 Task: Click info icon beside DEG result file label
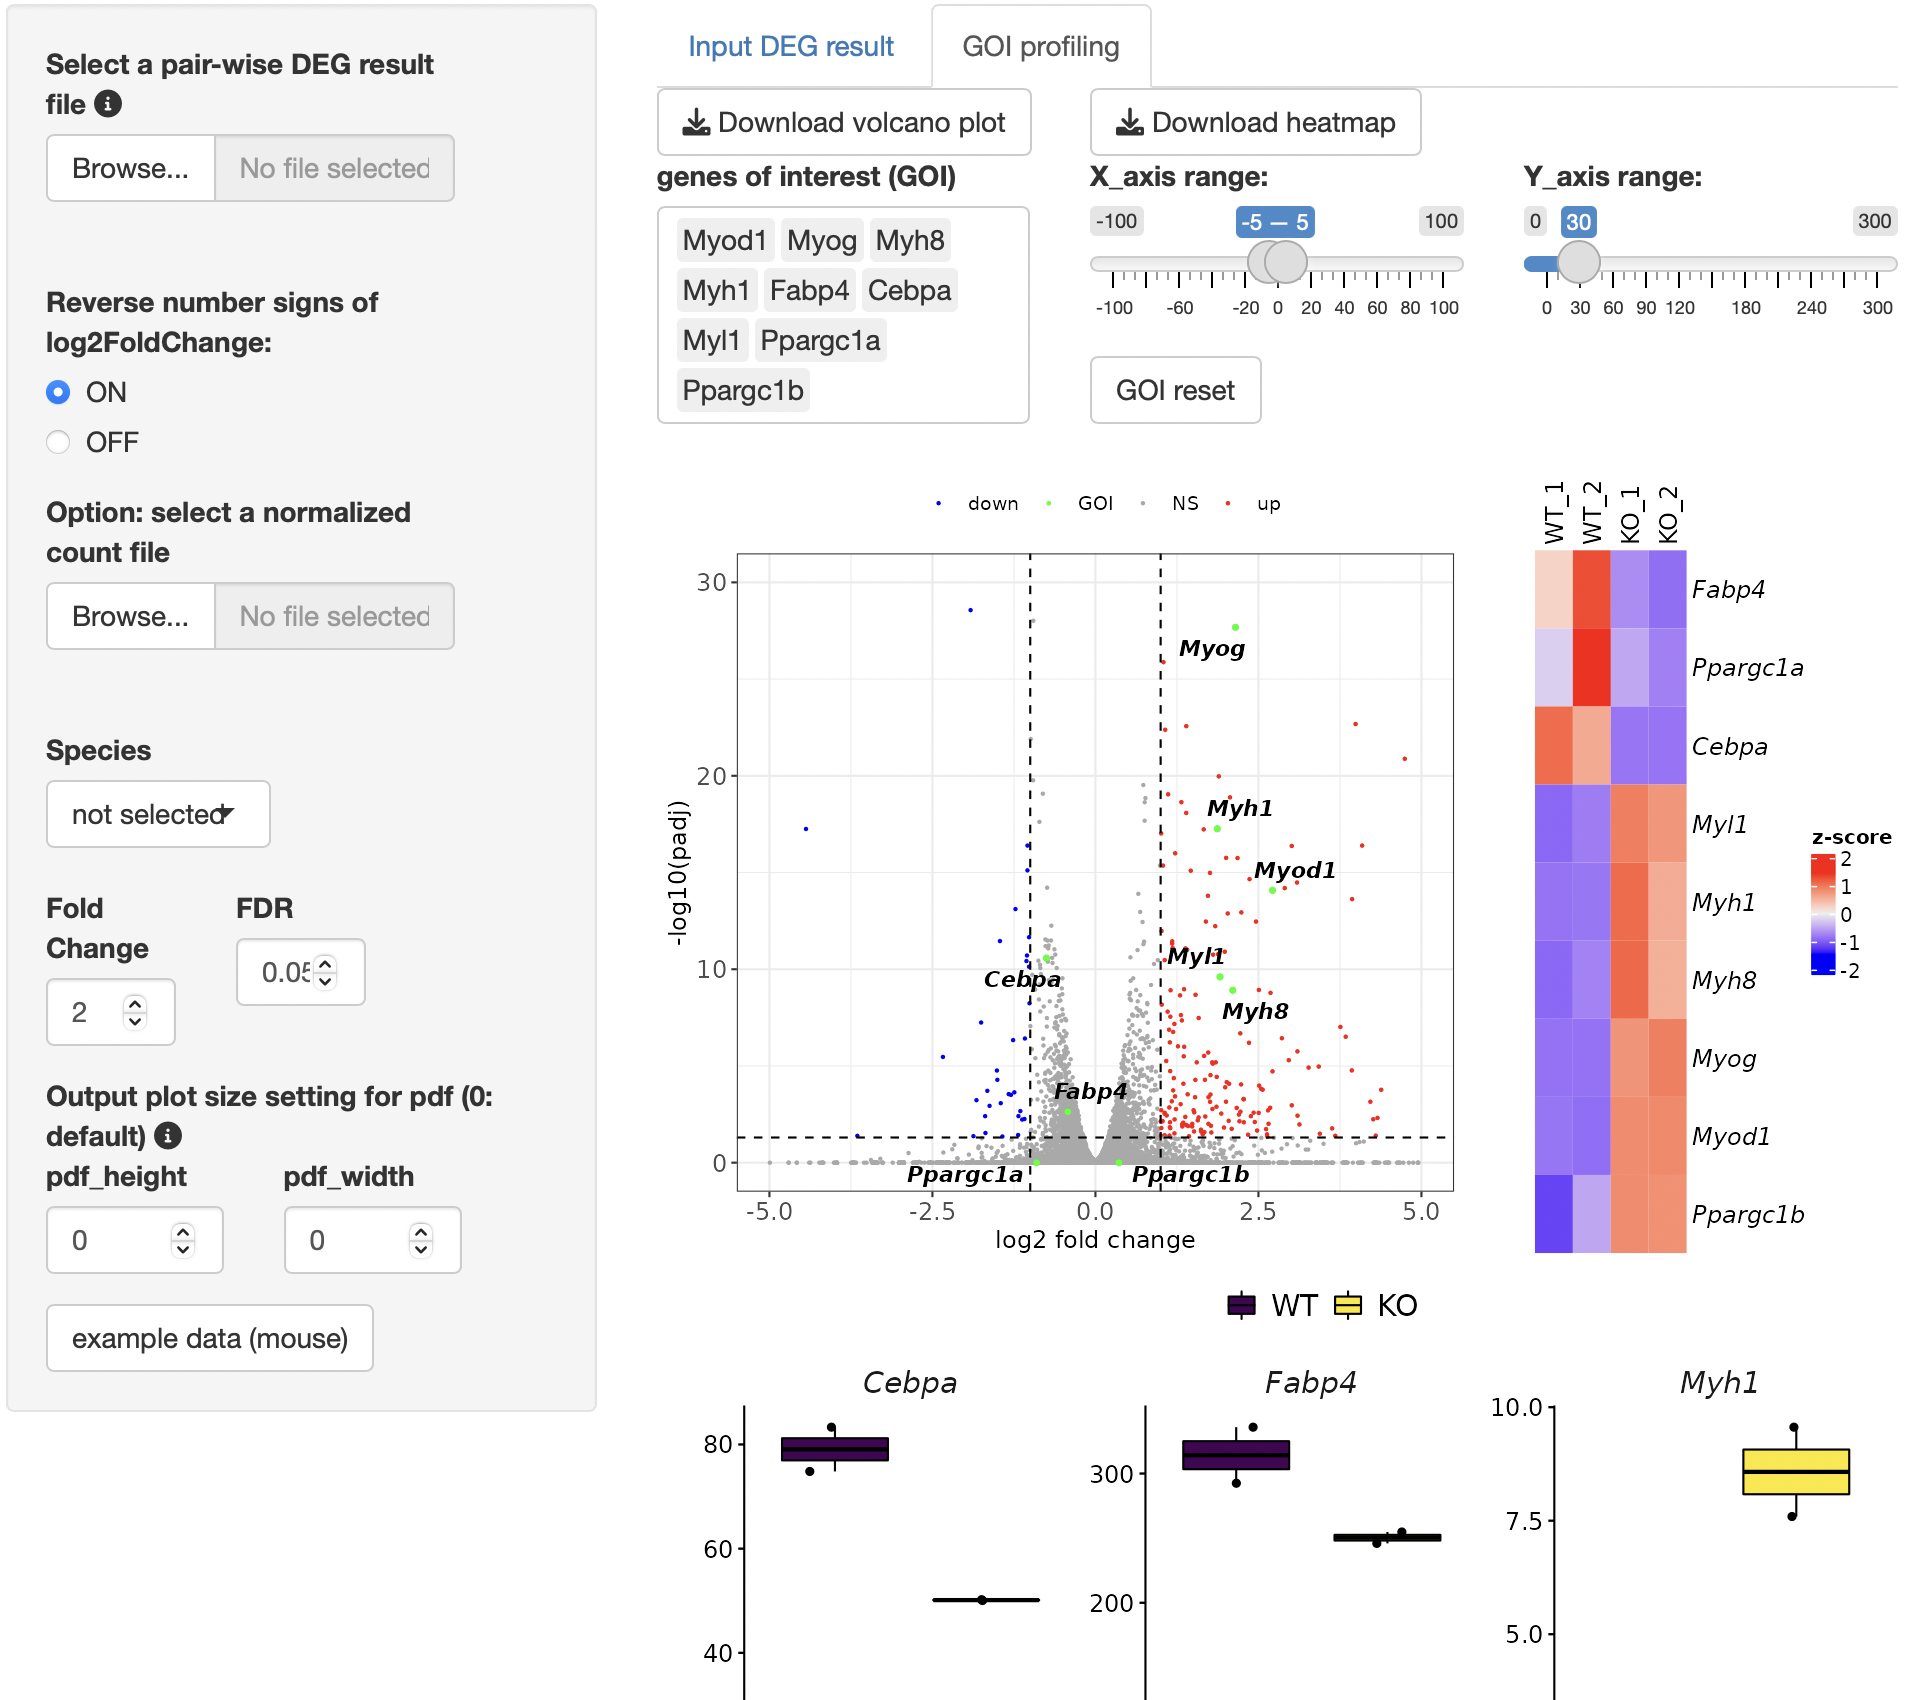(108, 103)
